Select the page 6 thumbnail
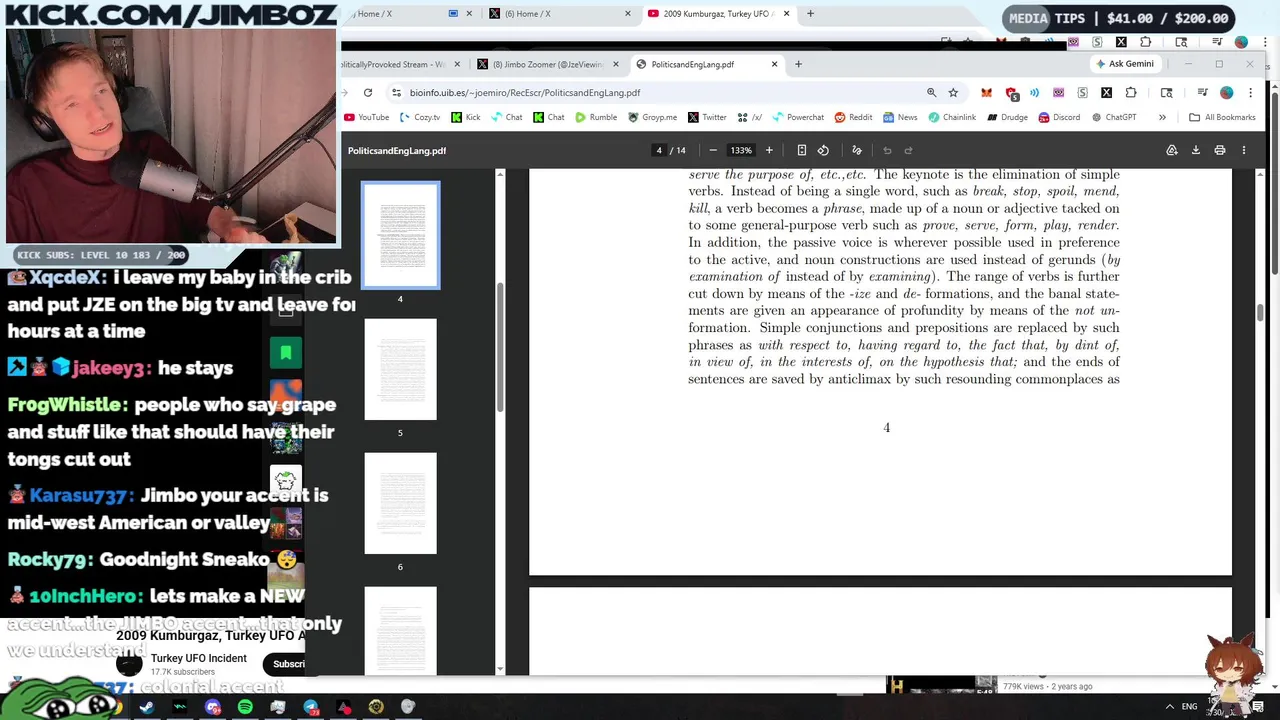Screen dimensions: 1280x720 coord(400,504)
